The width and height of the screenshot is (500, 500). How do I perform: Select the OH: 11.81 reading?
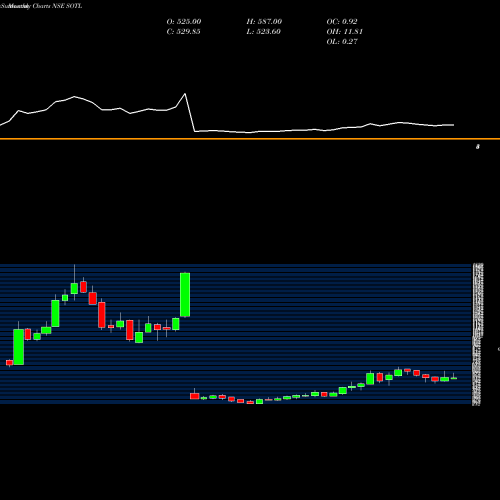[344, 31]
